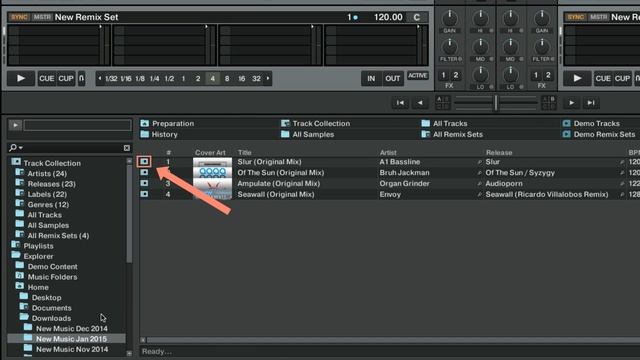Click the right deck play button
The image size is (640, 360).
pos(577,78)
